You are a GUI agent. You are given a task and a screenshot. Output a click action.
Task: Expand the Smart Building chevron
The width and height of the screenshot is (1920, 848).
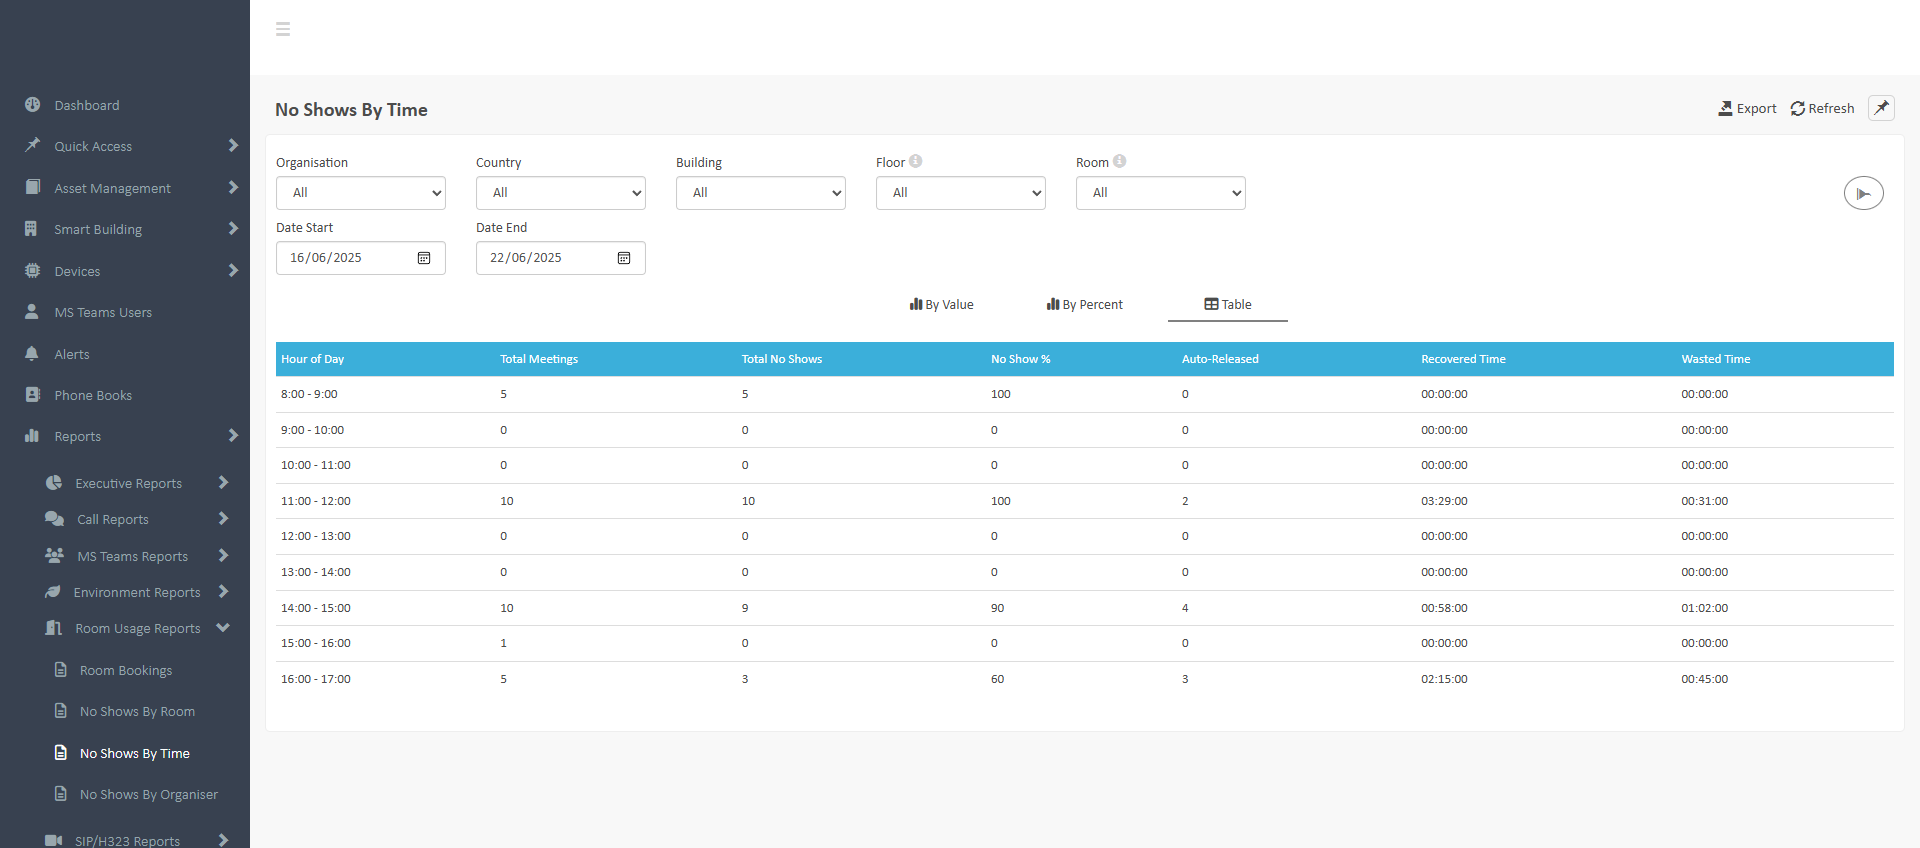pyautogui.click(x=233, y=229)
